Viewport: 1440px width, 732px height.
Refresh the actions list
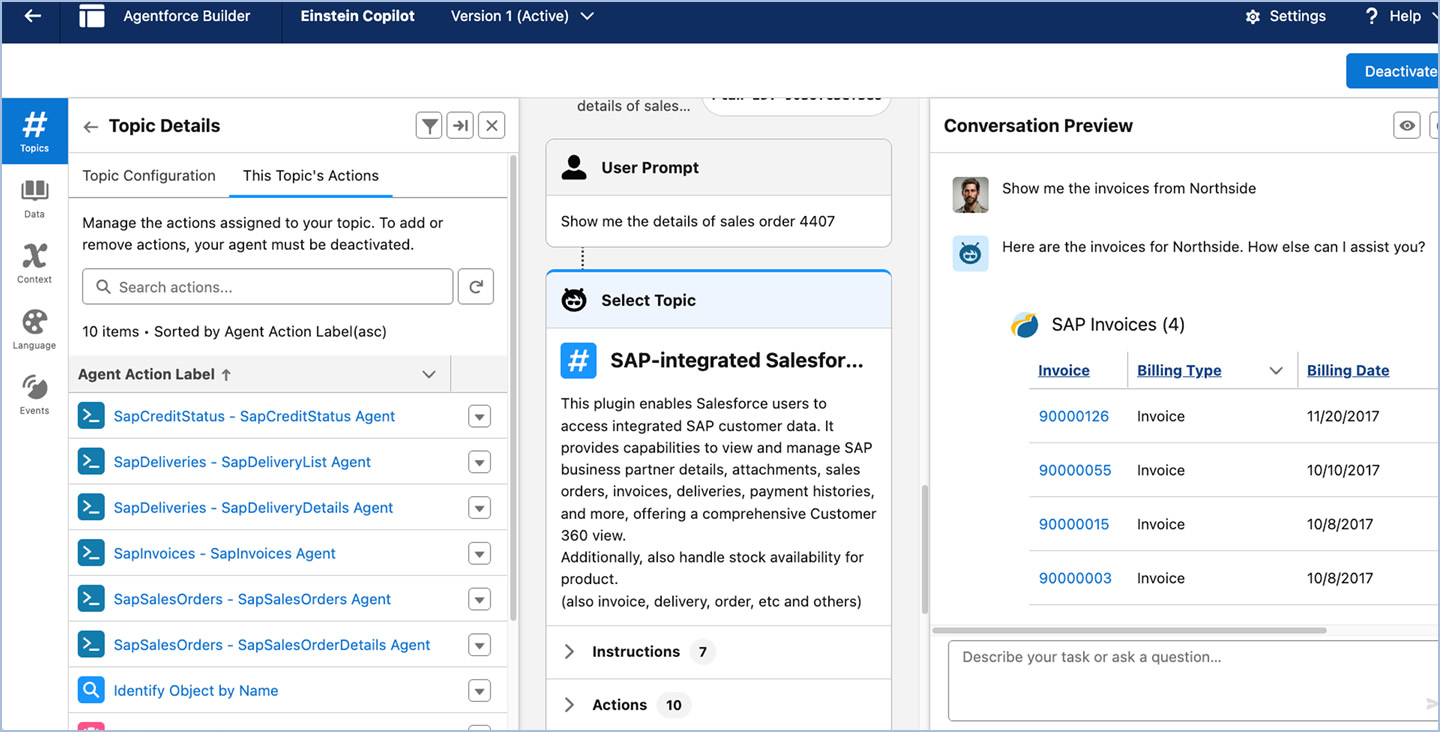coord(476,287)
